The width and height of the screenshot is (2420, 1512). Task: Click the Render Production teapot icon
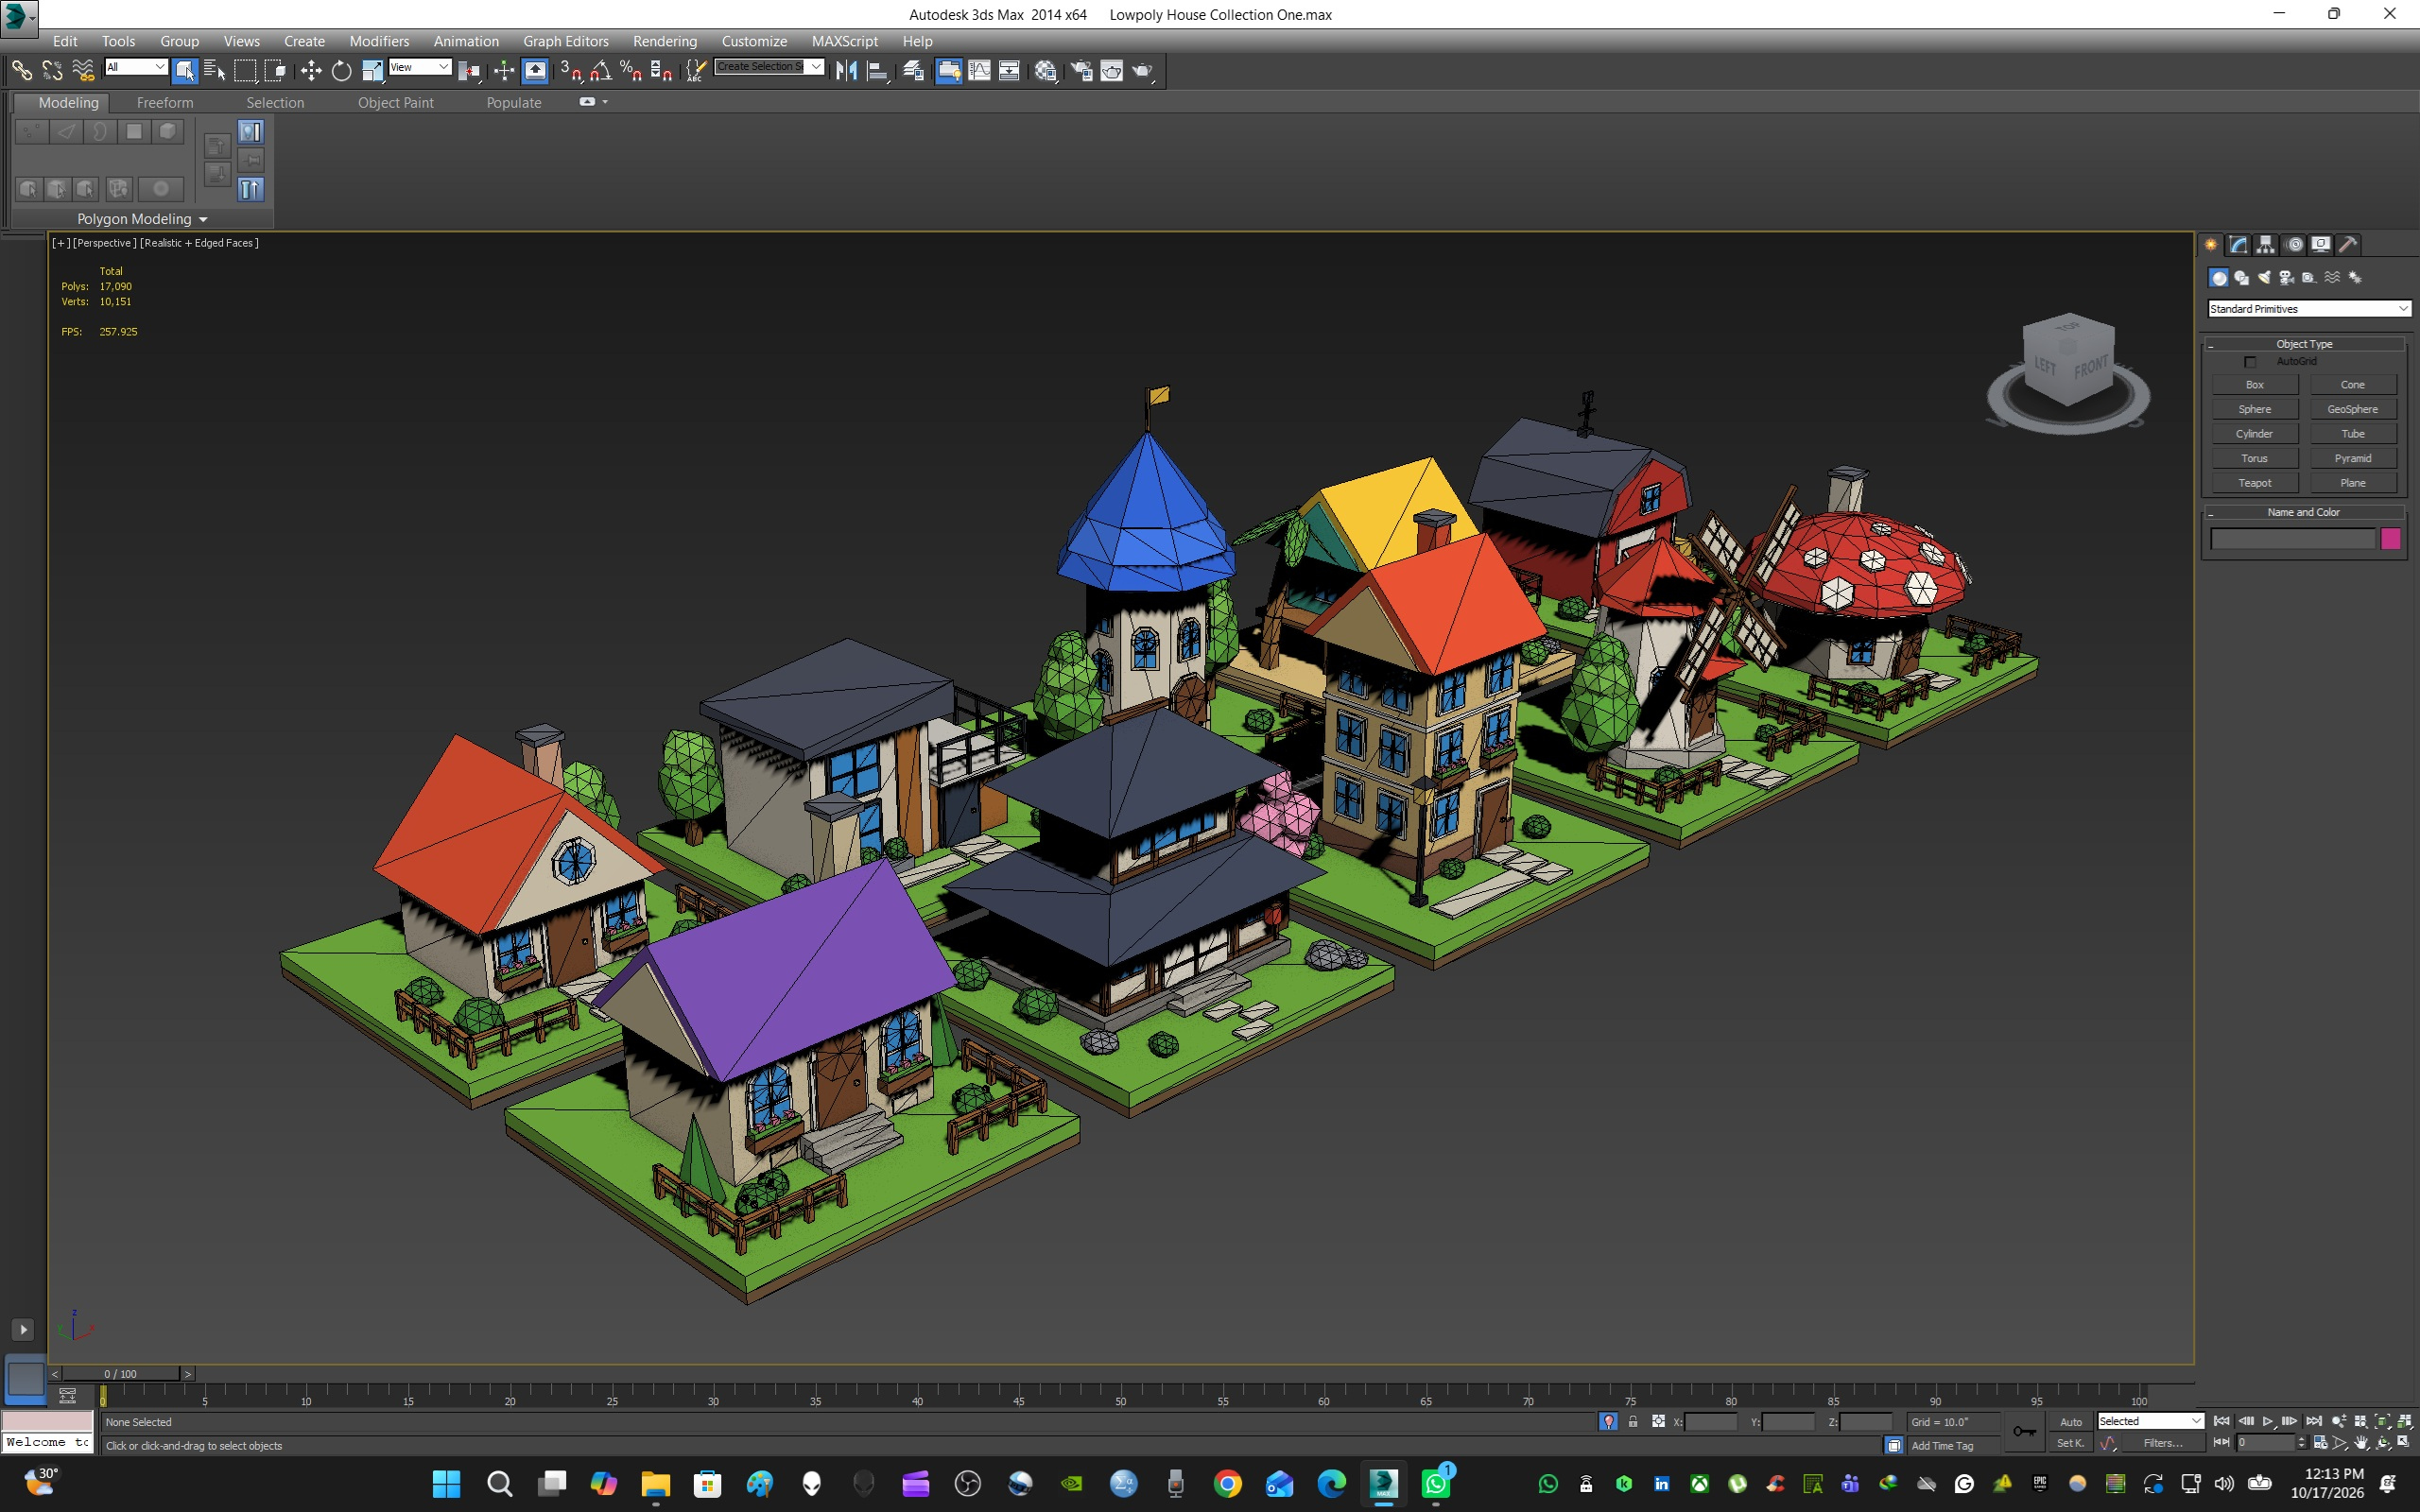coord(1142,70)
